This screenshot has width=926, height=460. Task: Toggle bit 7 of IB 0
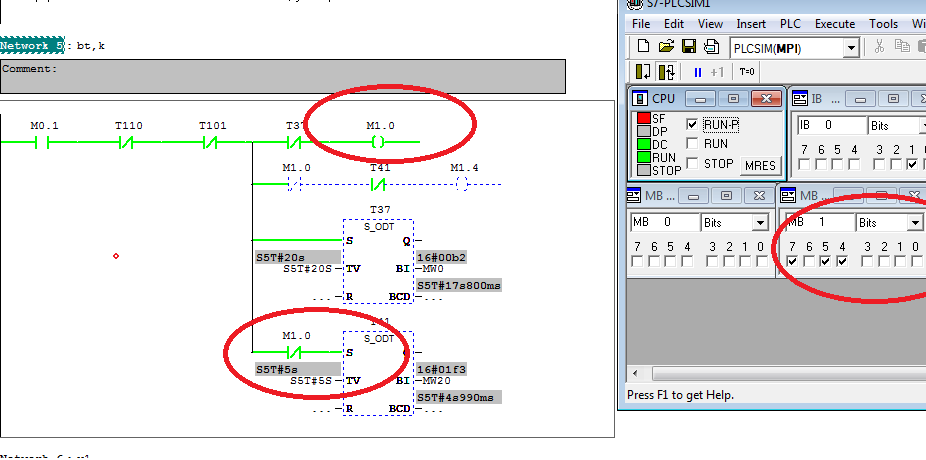coord(804,164)
